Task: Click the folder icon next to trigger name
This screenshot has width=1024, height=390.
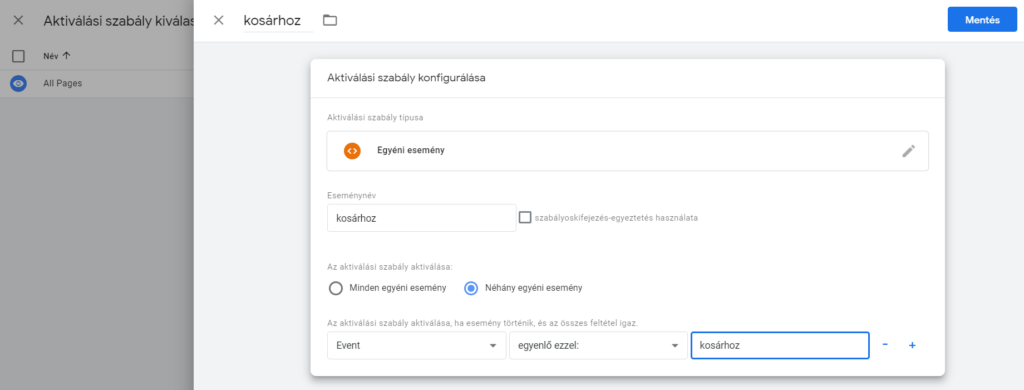Action: coord(330,20)
